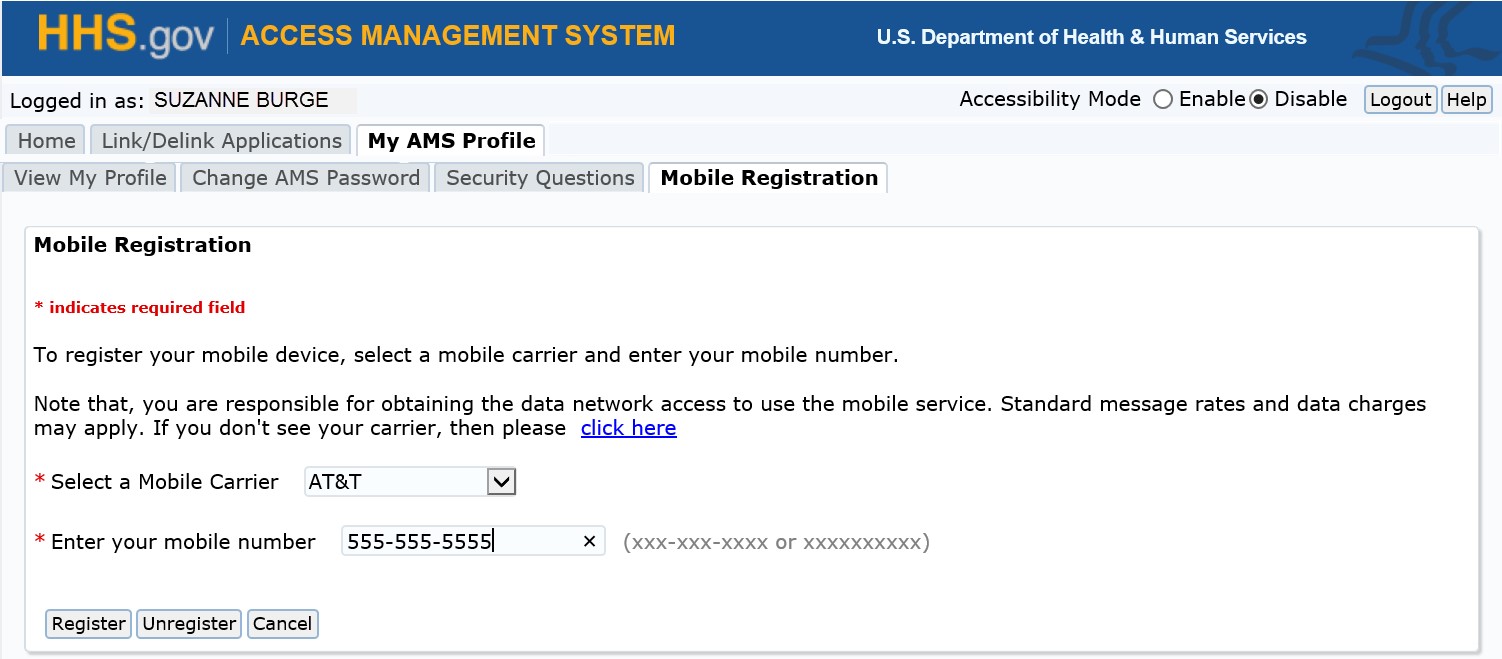The height and width of the screenshot is (659, 1502).
Task: Select the My AMS Profile tab
Action: coord(450,140)
